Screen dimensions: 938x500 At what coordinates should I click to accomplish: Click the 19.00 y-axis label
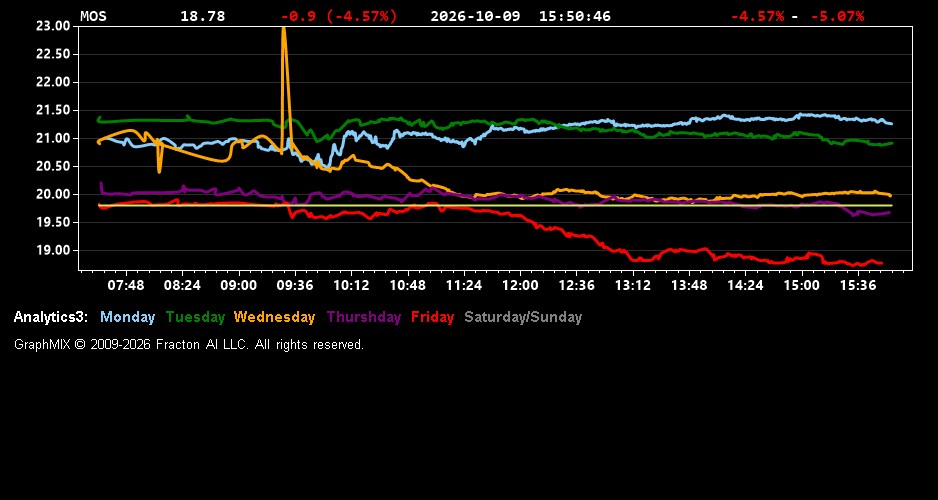[54, 251]
